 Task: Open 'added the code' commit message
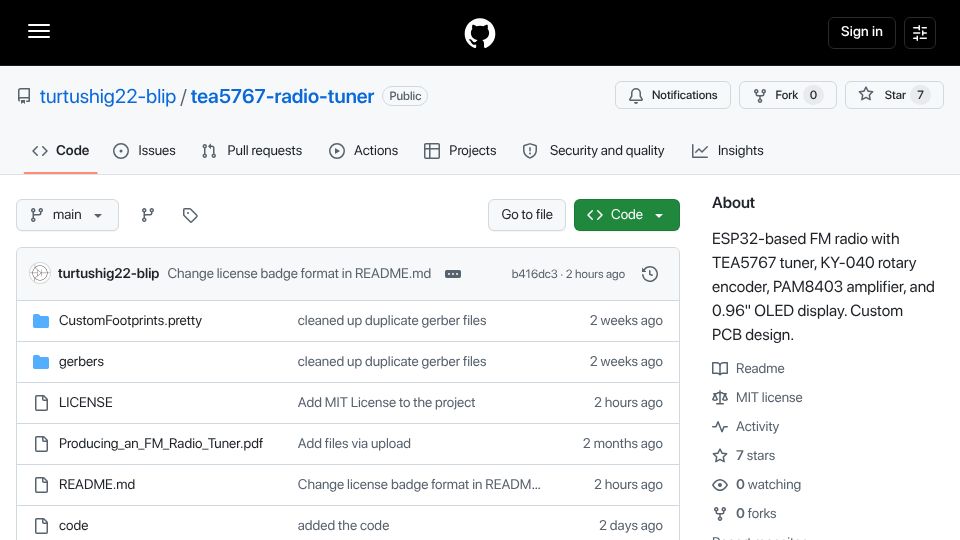[x=343, y=525]
